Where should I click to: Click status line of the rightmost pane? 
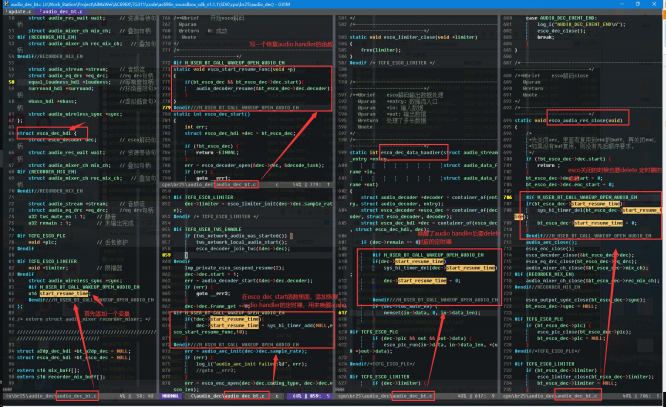point(580,396)
